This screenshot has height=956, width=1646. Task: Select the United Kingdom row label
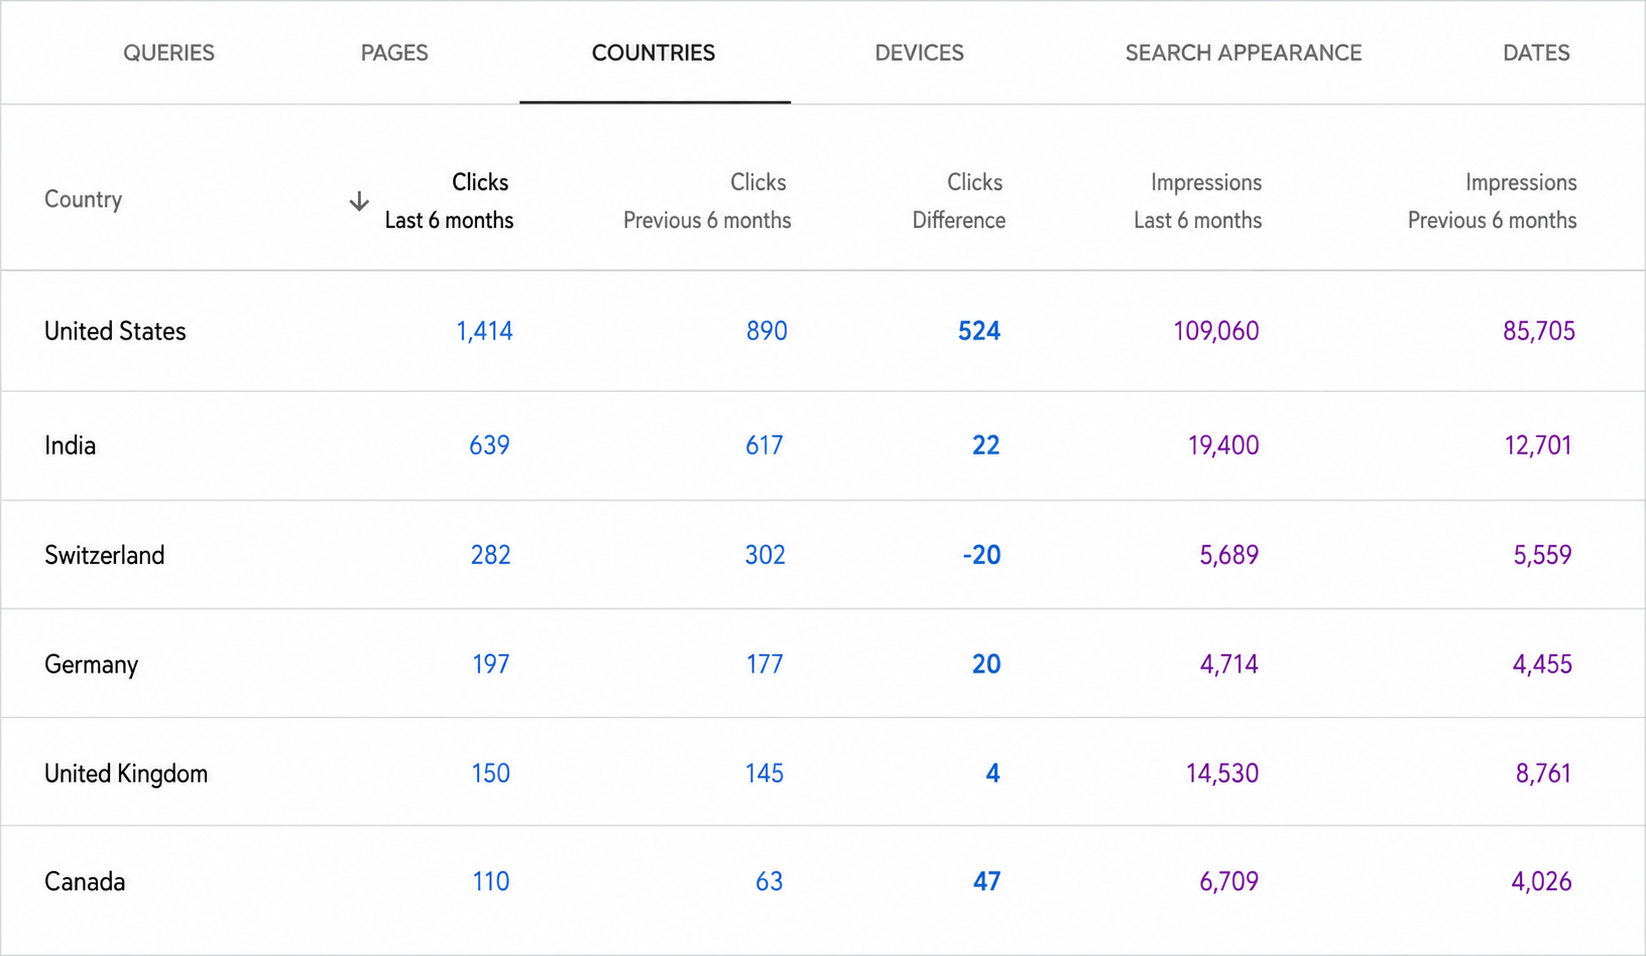pyautogui.click(x=126, y=773)
